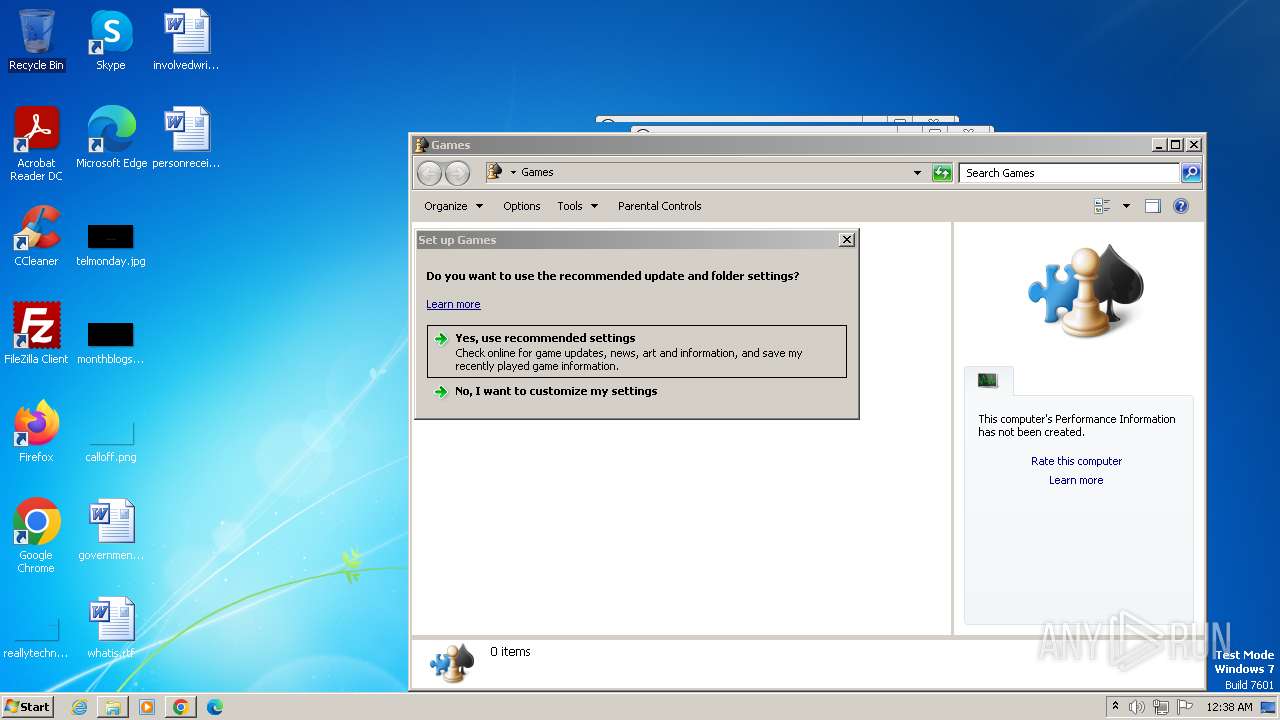Minimize the Games window
Viewport: 1280px width, 720px height.
pyautogui.click(x=1159, y=145)
